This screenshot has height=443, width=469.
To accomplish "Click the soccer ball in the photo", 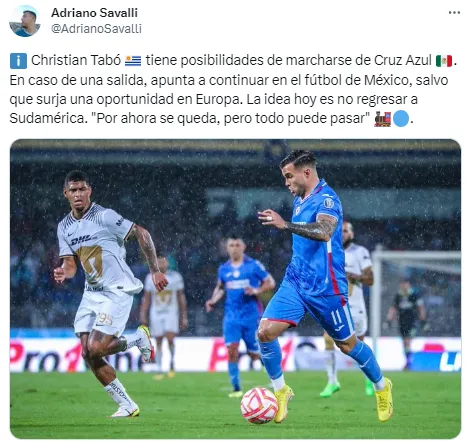I will pos(259,405).
